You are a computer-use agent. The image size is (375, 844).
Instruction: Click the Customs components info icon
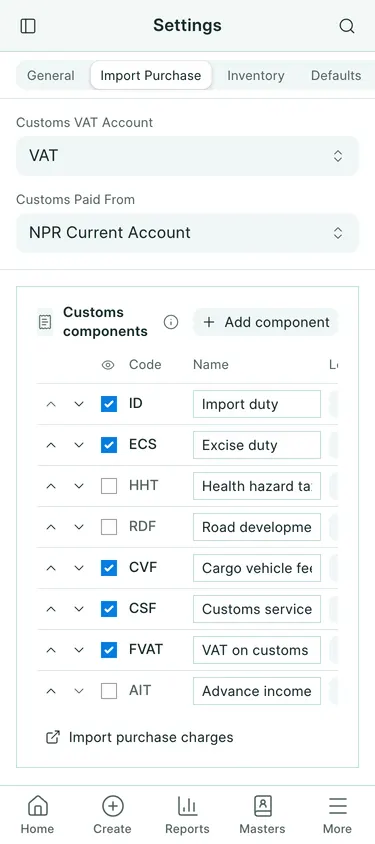coord(171,322)
